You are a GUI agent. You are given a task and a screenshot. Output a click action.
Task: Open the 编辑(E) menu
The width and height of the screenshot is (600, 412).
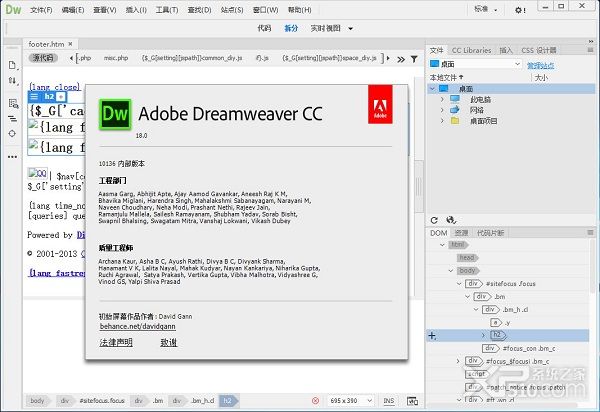pos(73,10)
